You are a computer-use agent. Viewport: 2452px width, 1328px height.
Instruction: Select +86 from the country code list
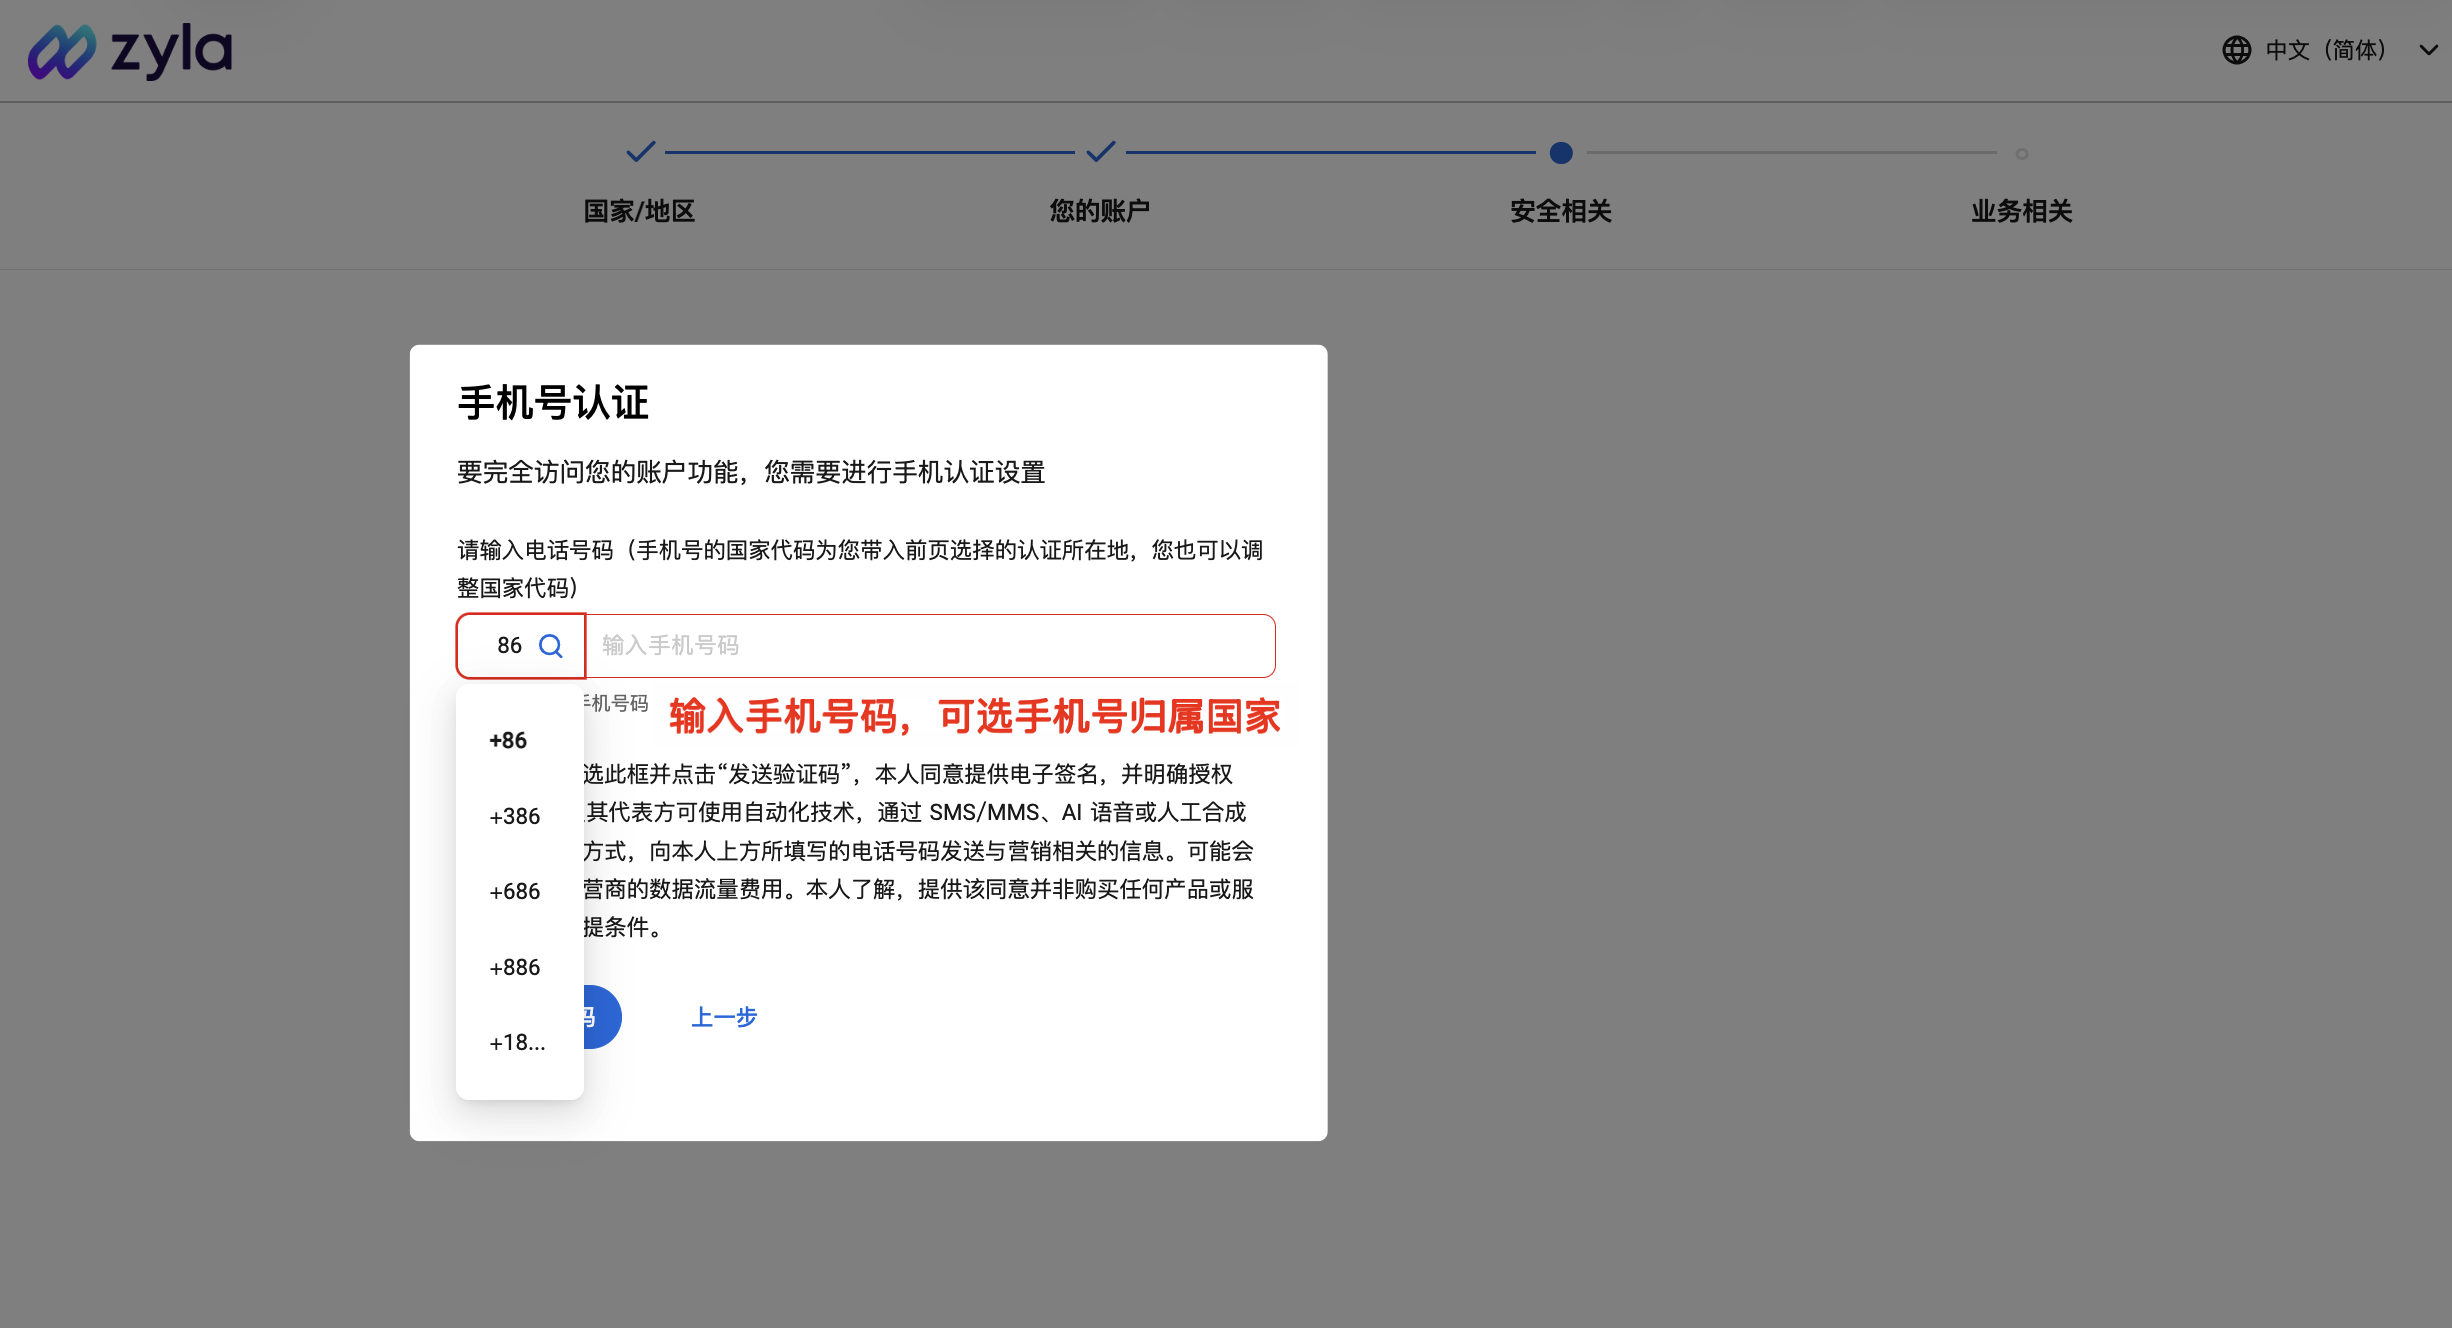pyautogui.click(x=507, y=740)
